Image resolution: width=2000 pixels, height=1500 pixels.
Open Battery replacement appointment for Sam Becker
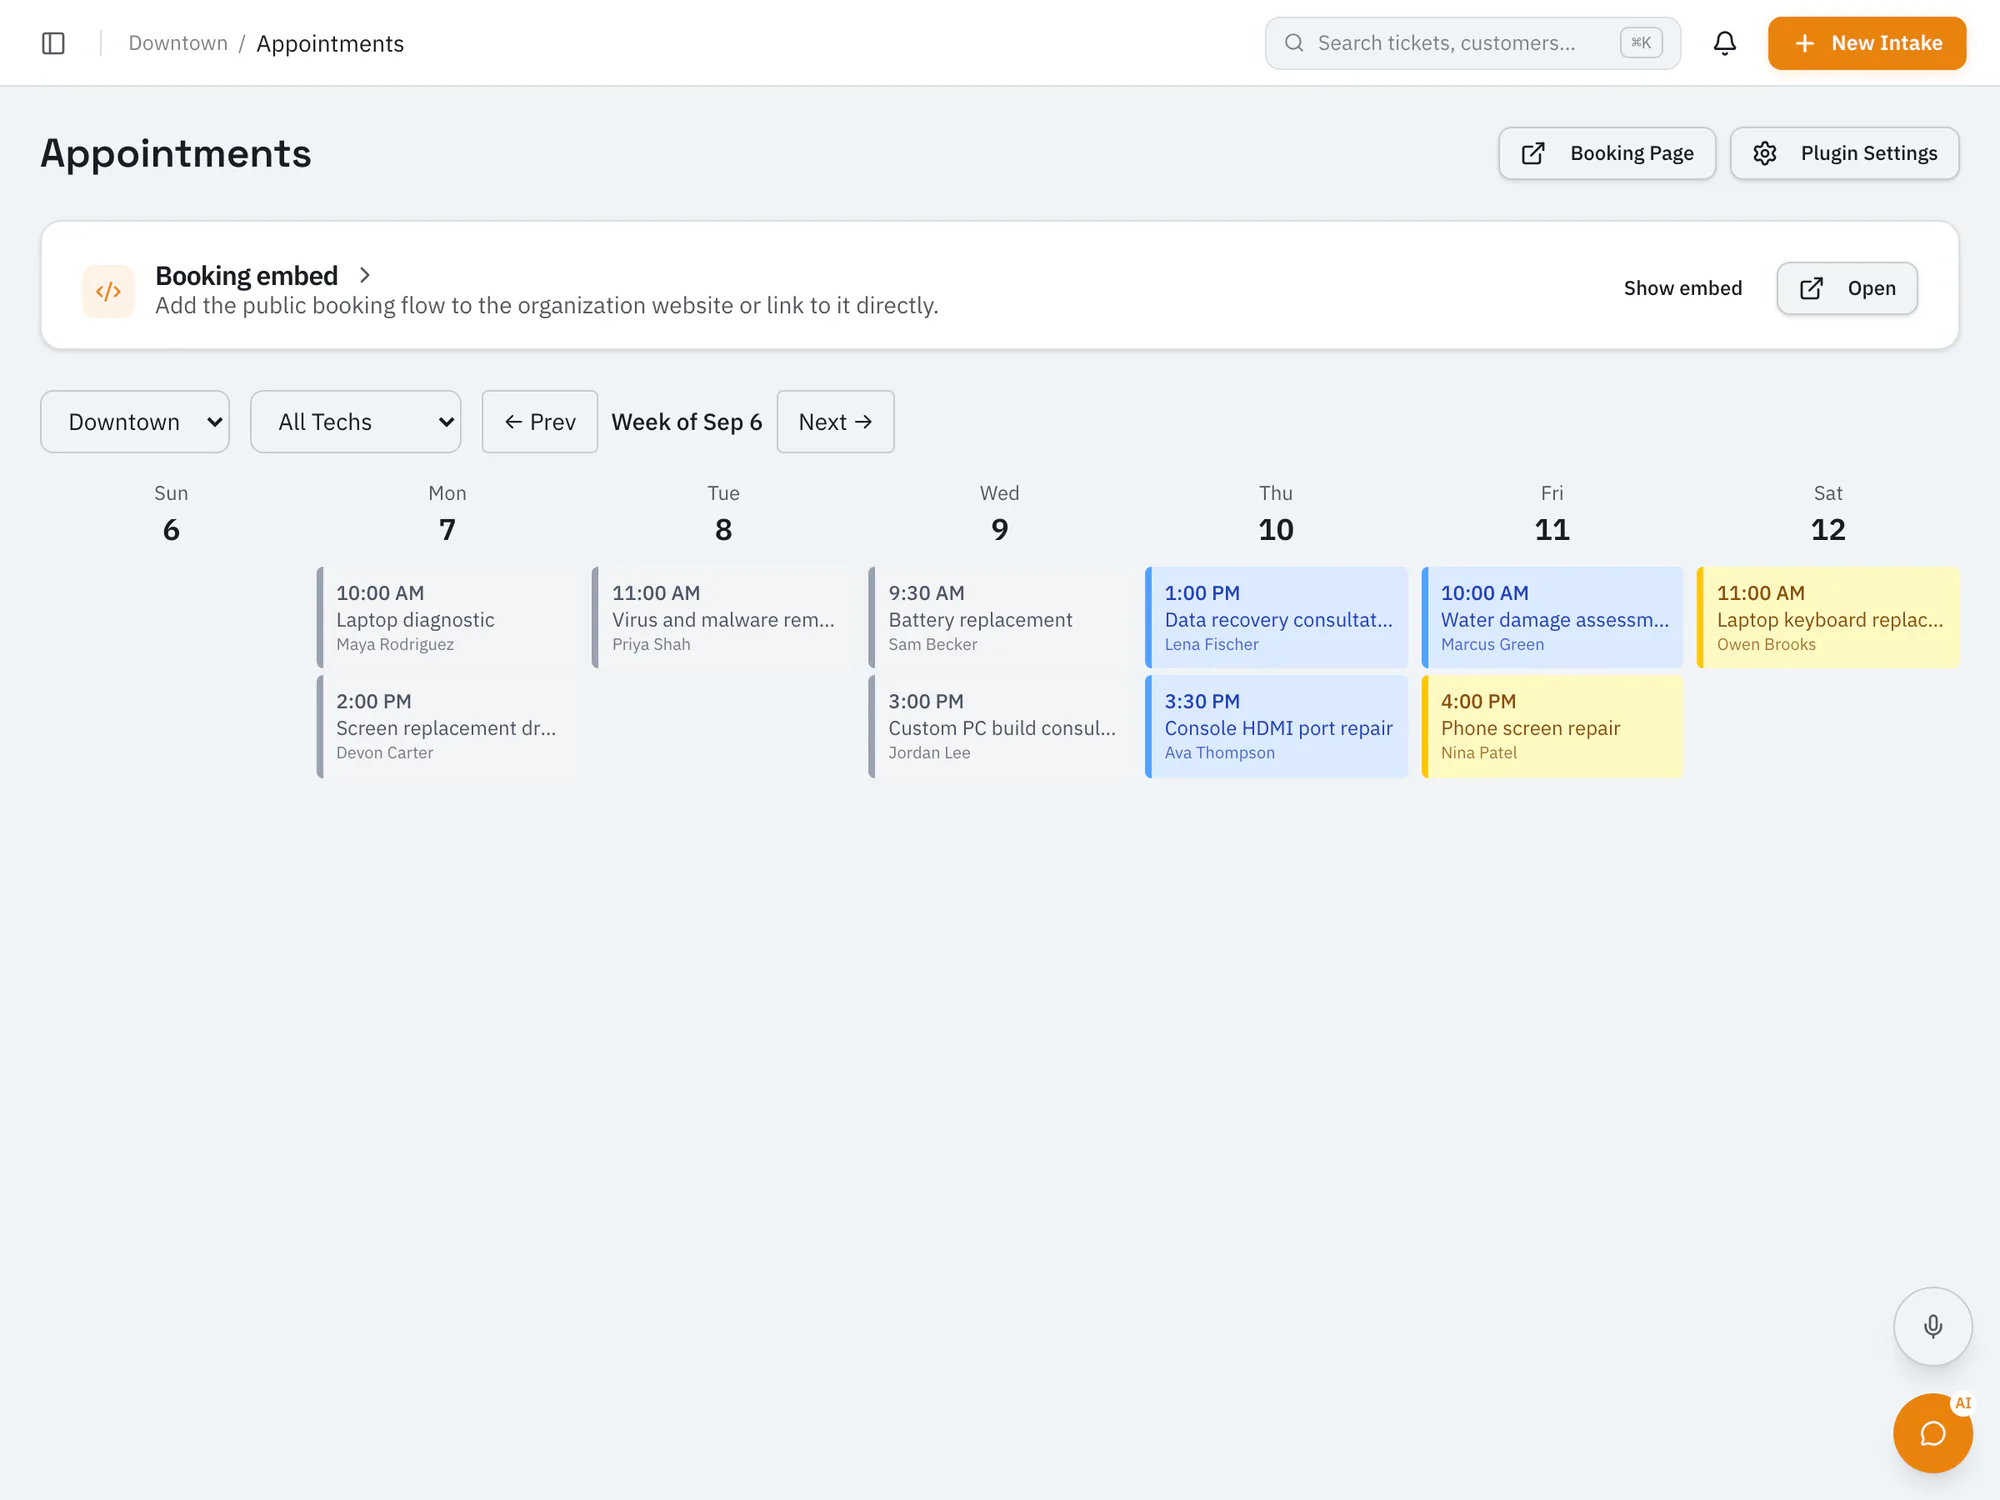[x=999, y=618]
